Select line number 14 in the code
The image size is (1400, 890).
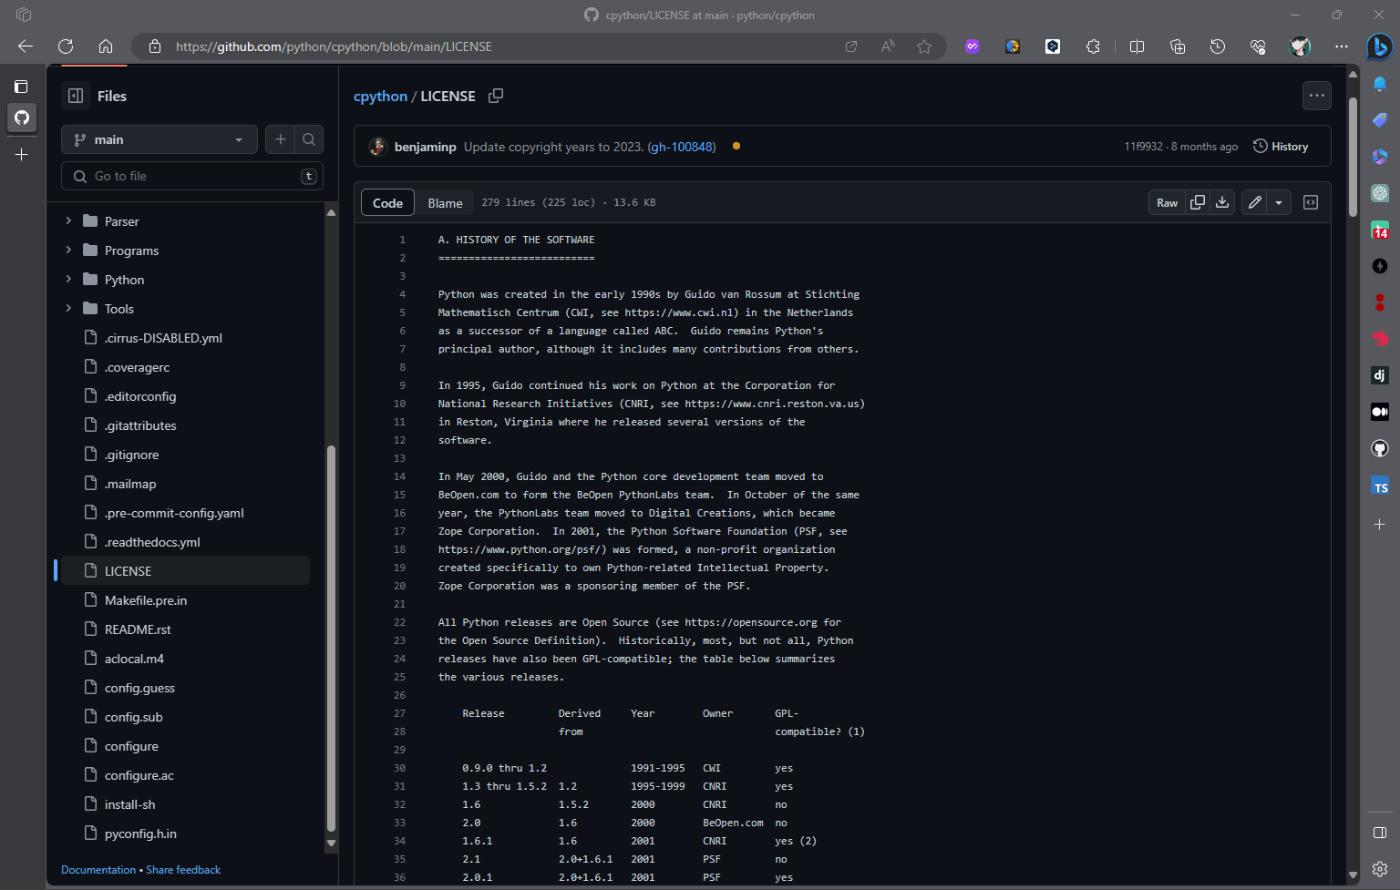coord(399,476)
